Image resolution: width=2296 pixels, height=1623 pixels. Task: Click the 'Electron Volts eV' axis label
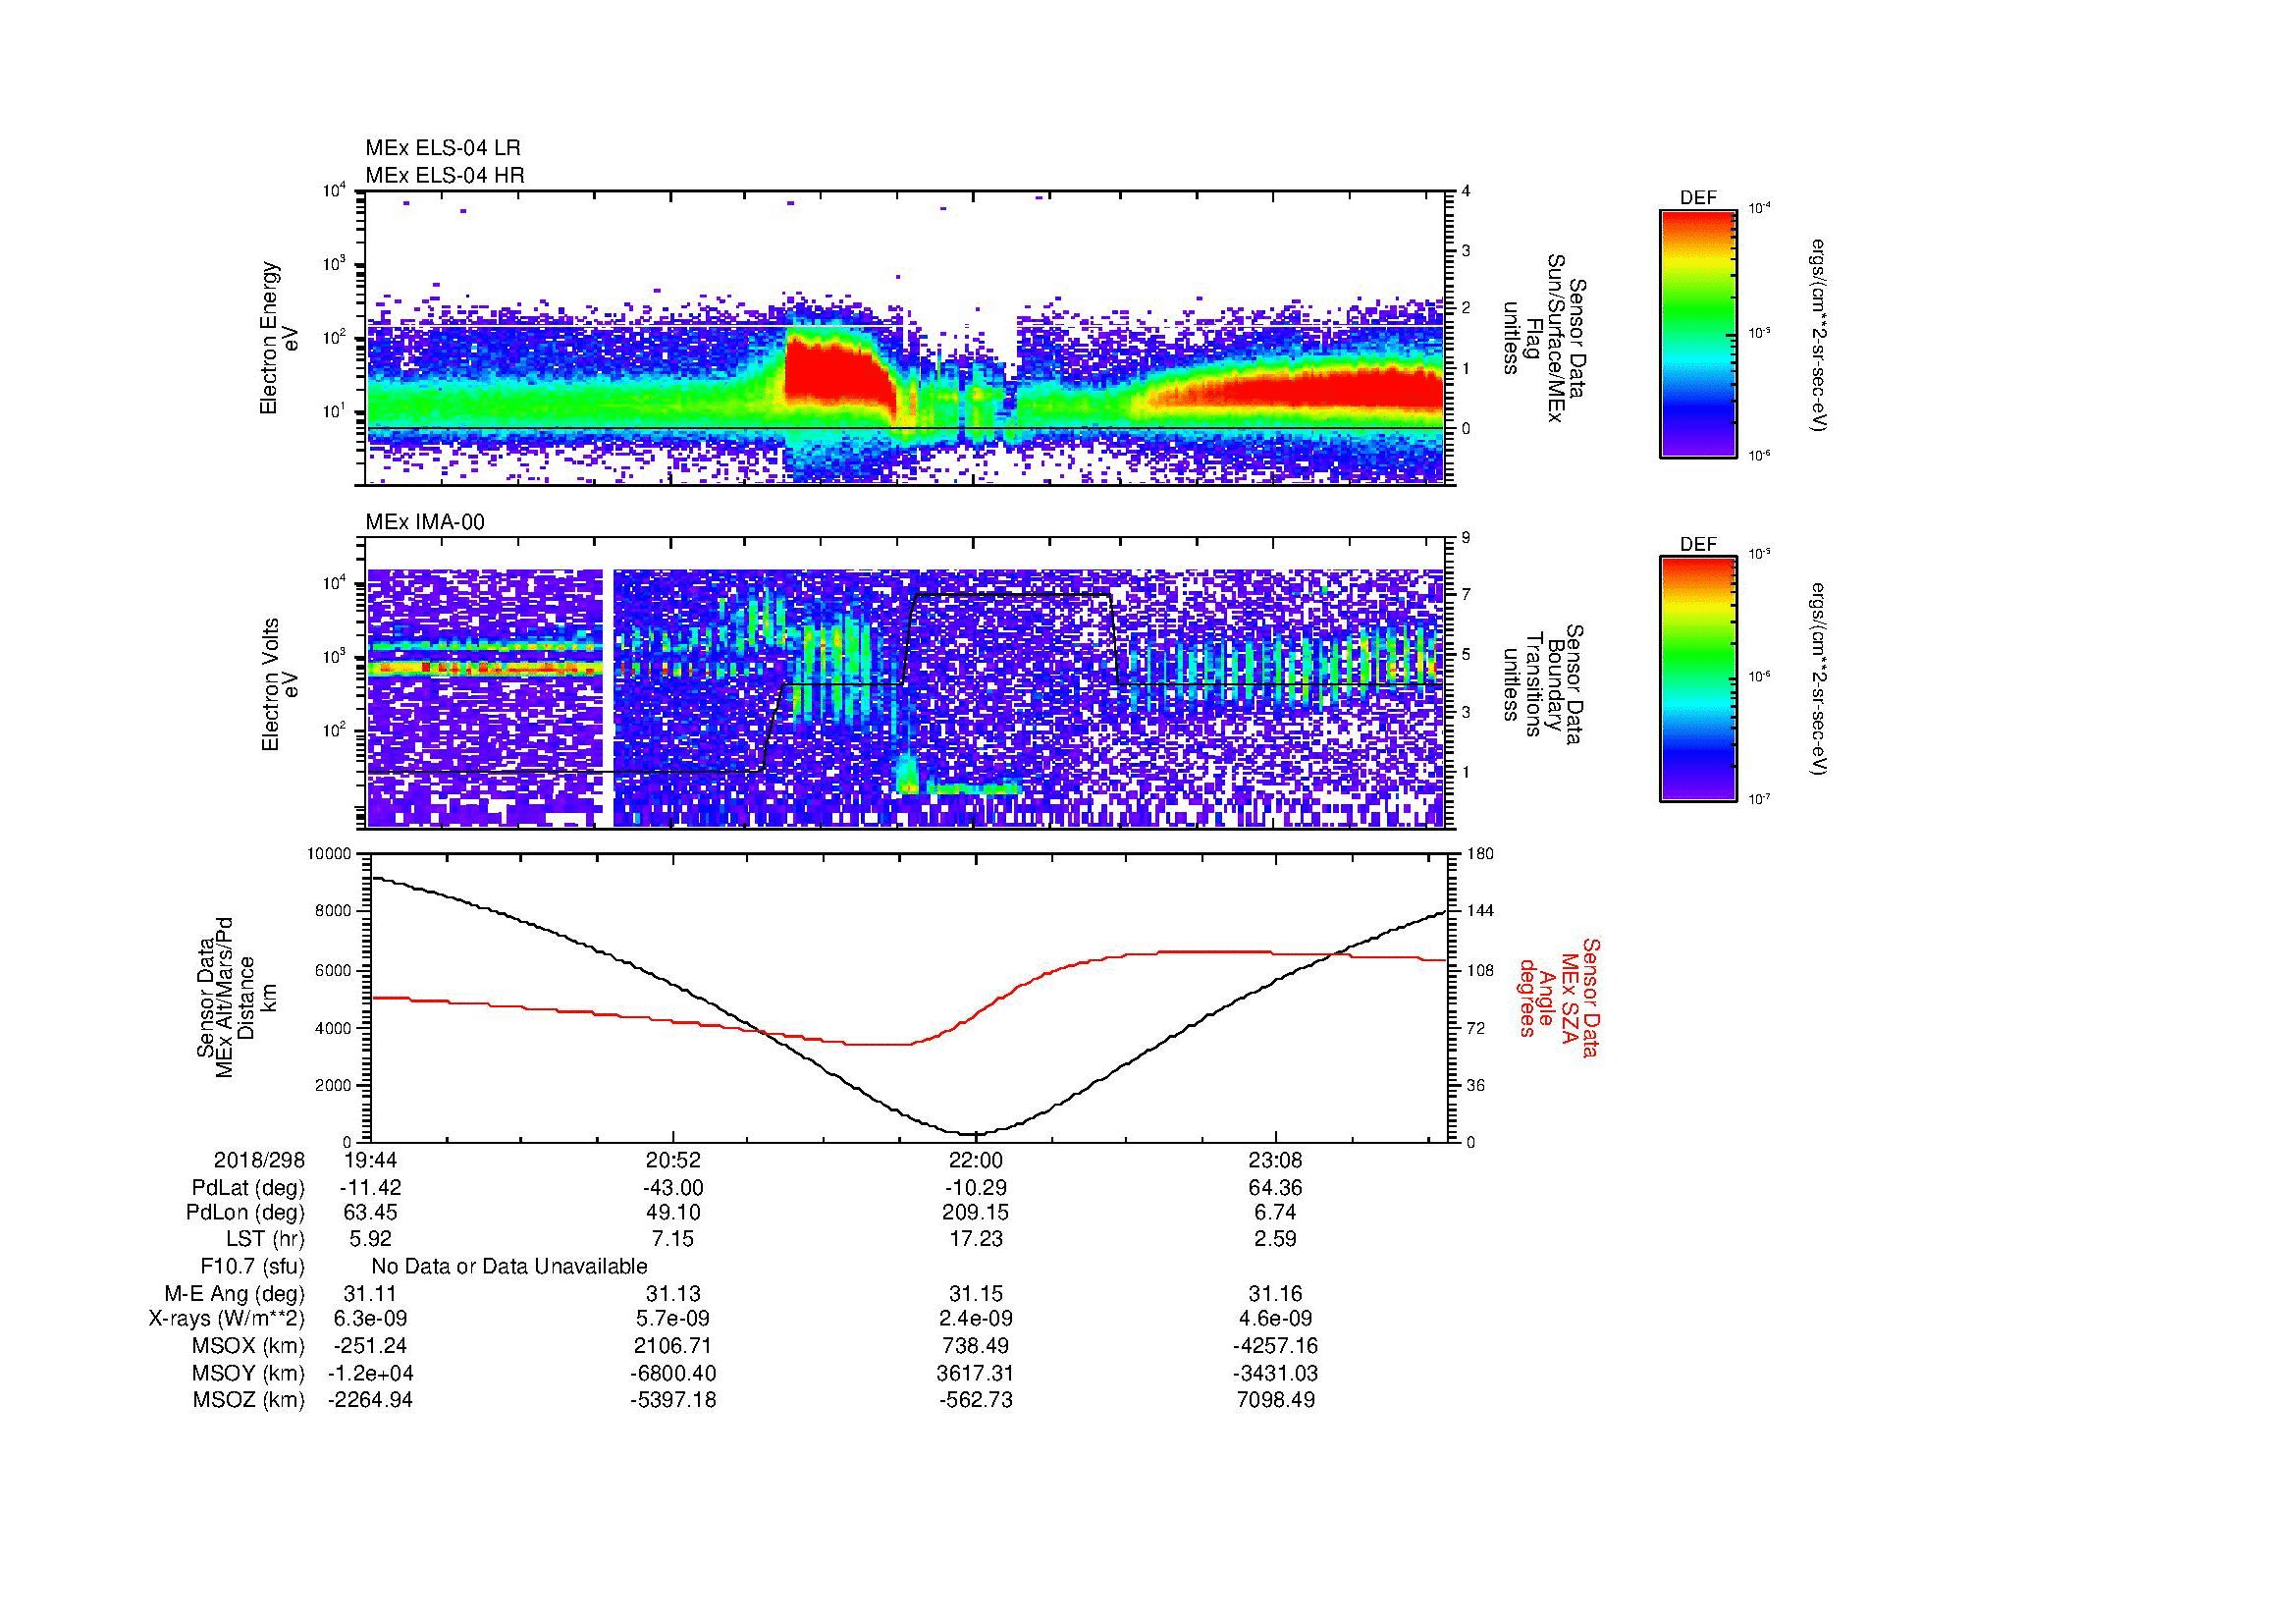click(x=280, y=684)
